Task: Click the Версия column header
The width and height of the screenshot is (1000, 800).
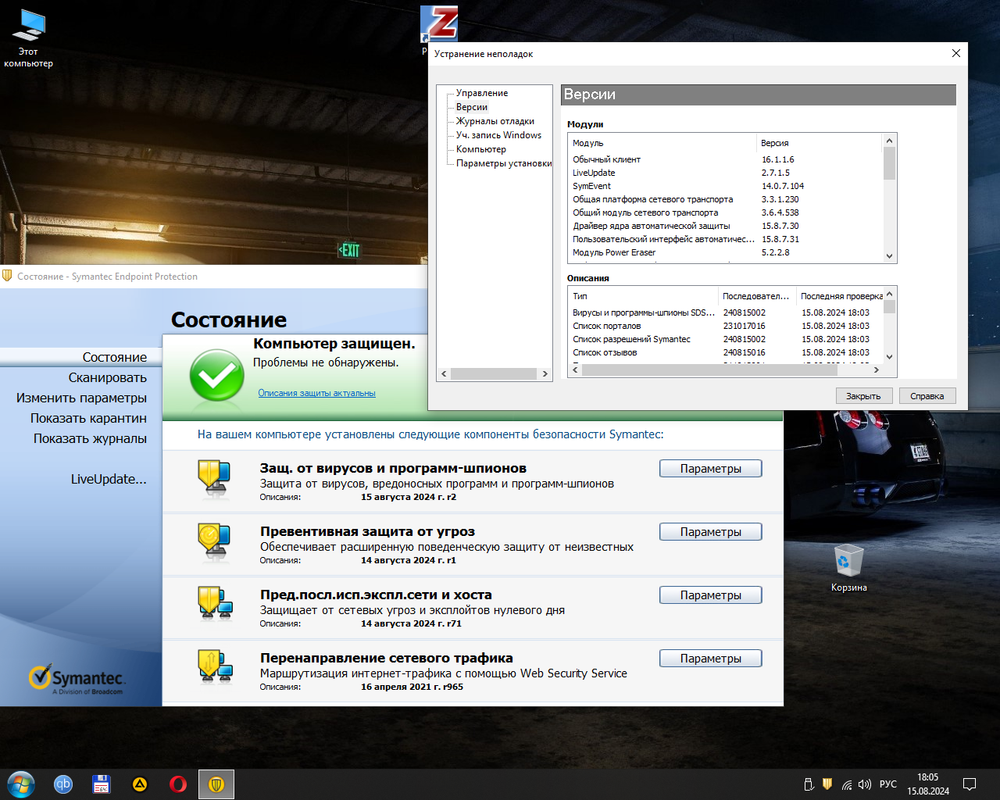Action: click(820, 143)
